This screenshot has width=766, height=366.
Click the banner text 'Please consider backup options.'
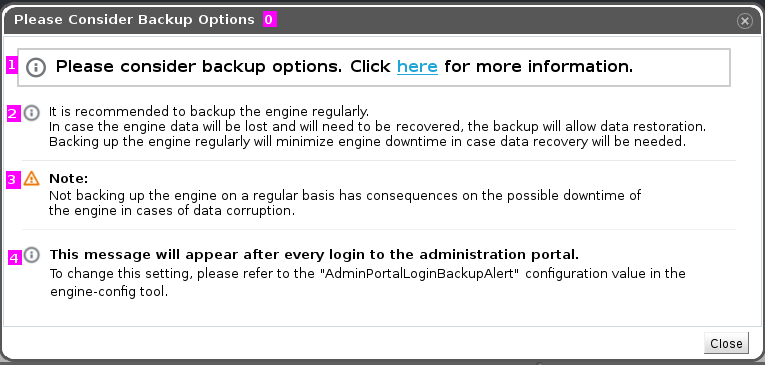click(x=199, y=66)
